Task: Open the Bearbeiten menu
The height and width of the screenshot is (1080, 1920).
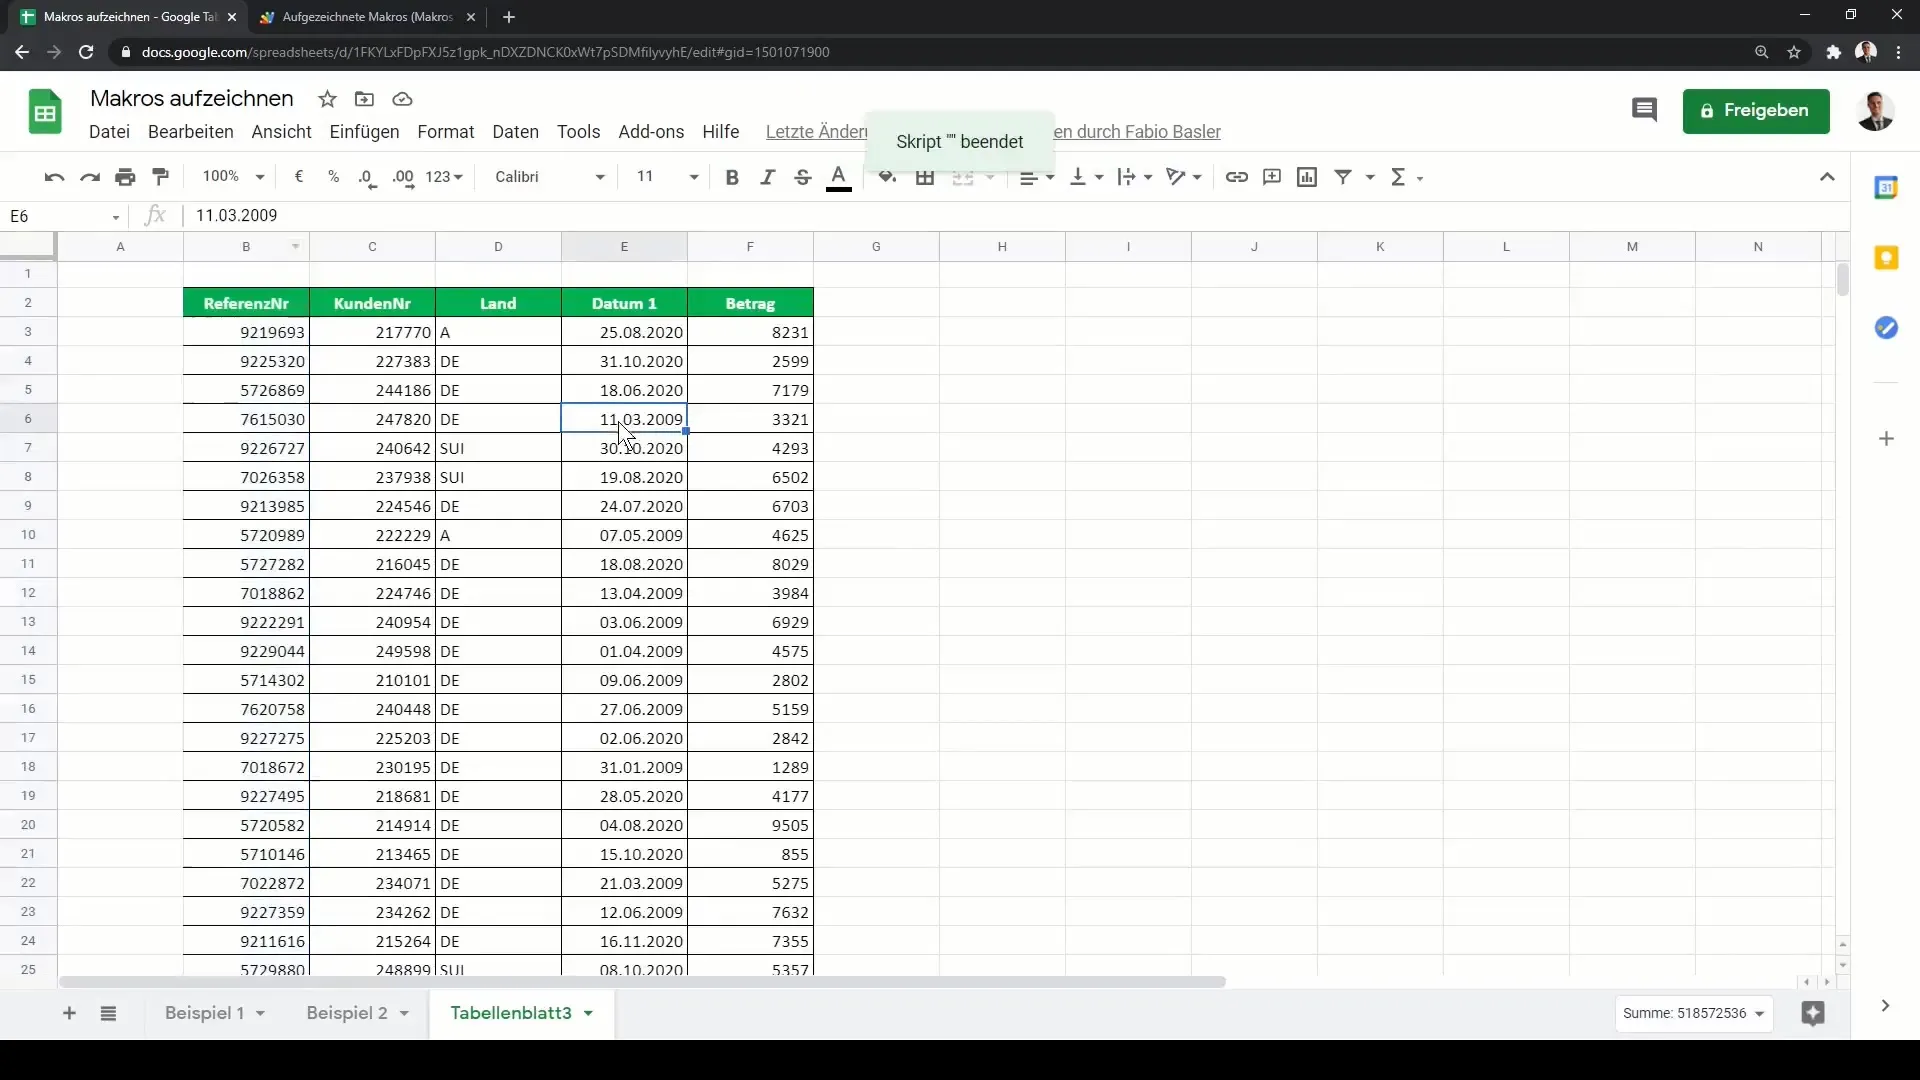Action: [x=190, y=132]
